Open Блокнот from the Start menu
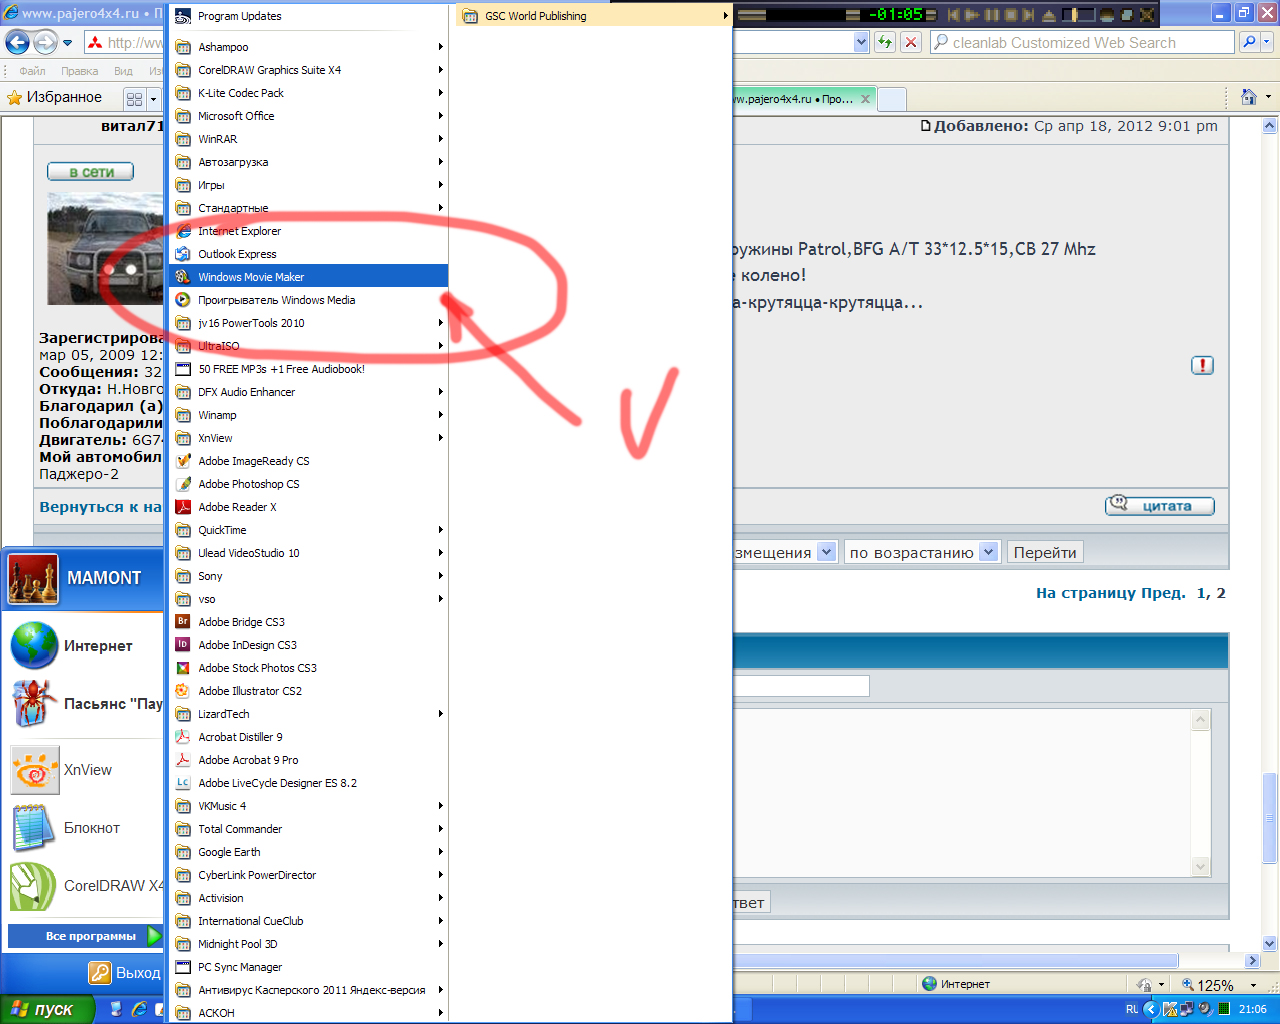This screenshot has width=1280, height=1024. (x=84, y=828)
